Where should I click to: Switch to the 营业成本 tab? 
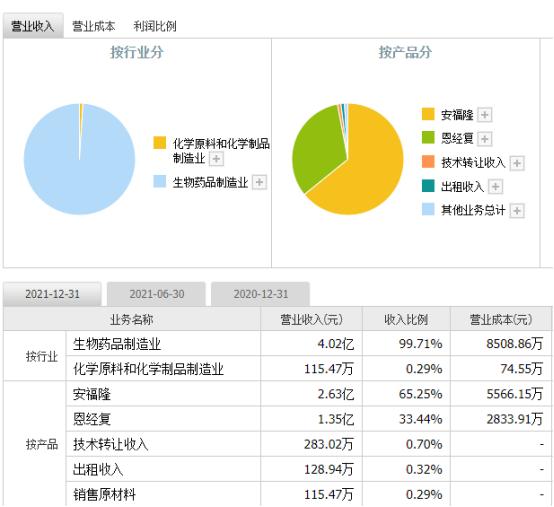pyautogui.click(x=94, y=26)
